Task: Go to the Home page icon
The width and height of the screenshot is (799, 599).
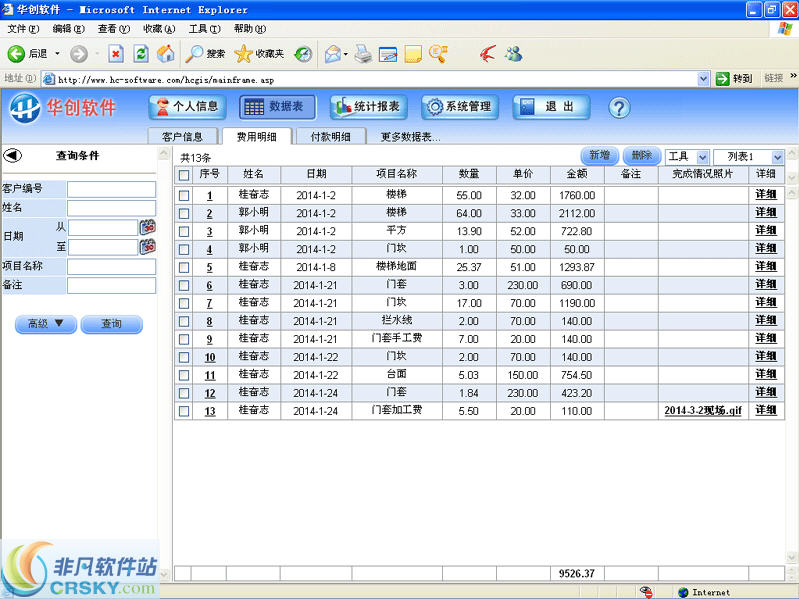Action: coord(165,53)
